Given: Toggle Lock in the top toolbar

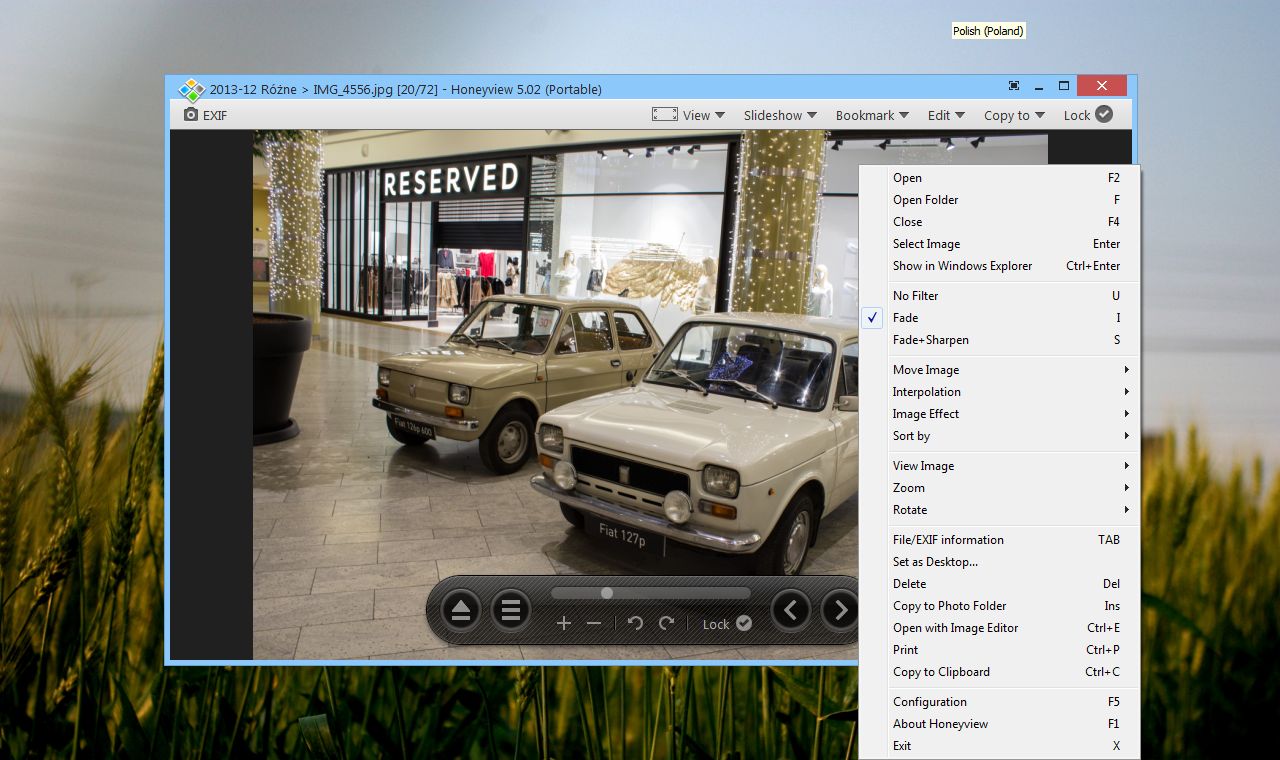Looking at the screenshot, I should 1088,115.
